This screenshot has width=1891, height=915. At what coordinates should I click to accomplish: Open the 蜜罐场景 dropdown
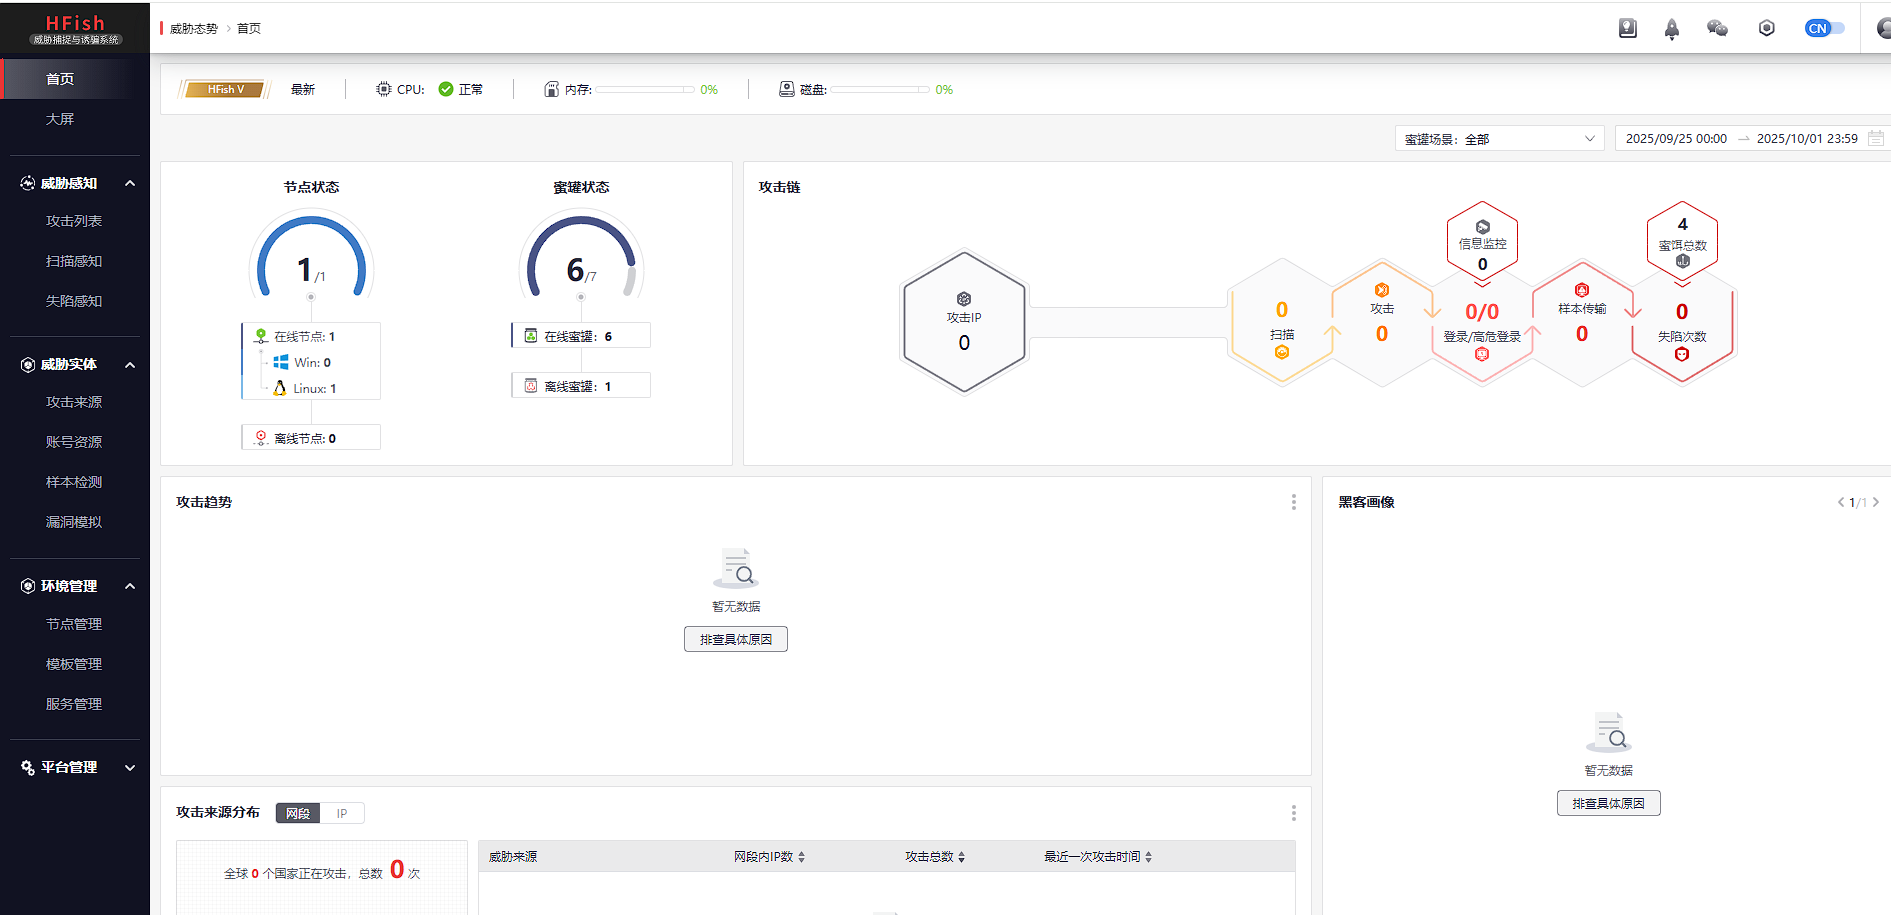pyautogui.click(x=1498, y=139)
